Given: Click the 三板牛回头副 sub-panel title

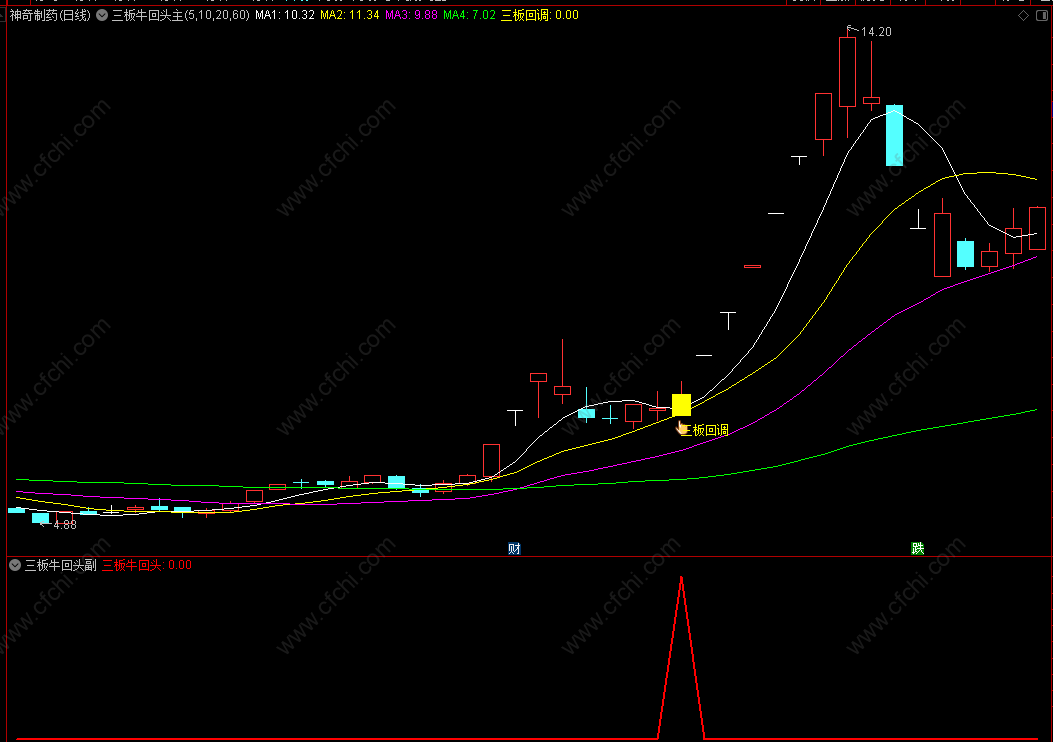Looking at the screenshot, I should tap(61, 565).
